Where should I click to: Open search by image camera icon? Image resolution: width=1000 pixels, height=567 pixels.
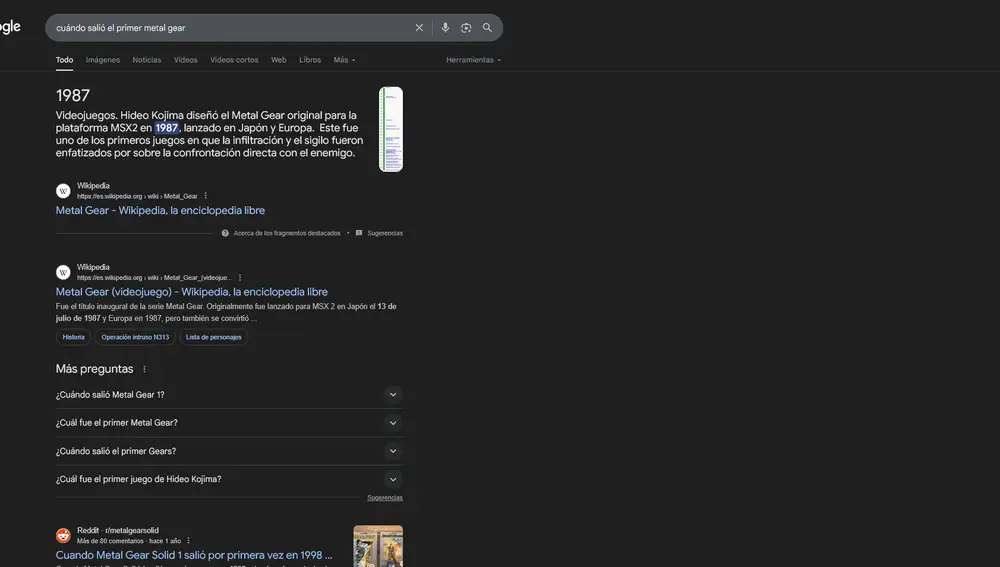point(466,27)
